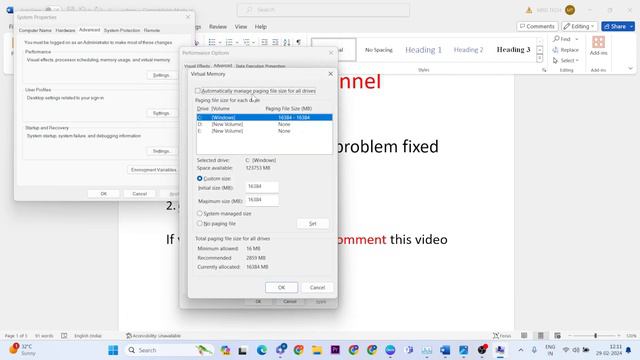This screenshot has width=640, height=360.
Task: Click OK in the Virtual Memory dialog
Action: (x=281, y=287)
